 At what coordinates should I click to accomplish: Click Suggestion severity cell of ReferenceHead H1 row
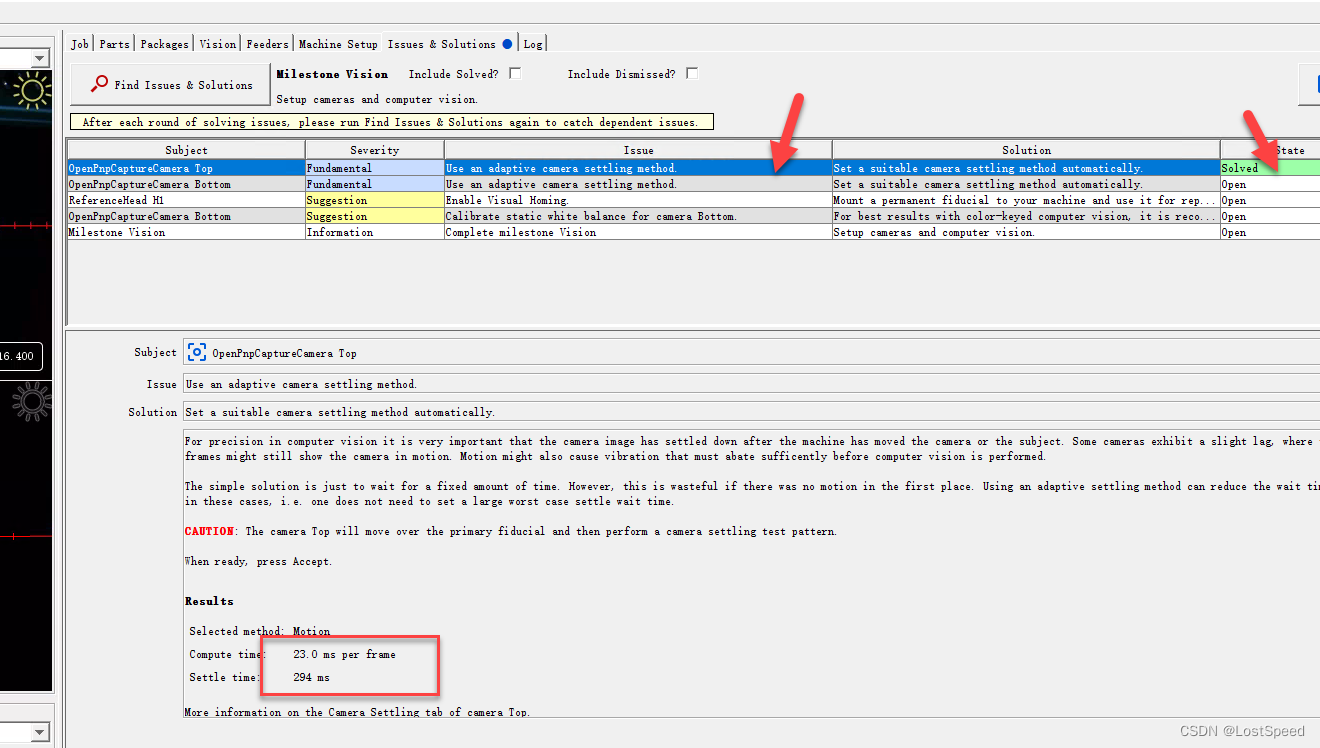[375, 200]
